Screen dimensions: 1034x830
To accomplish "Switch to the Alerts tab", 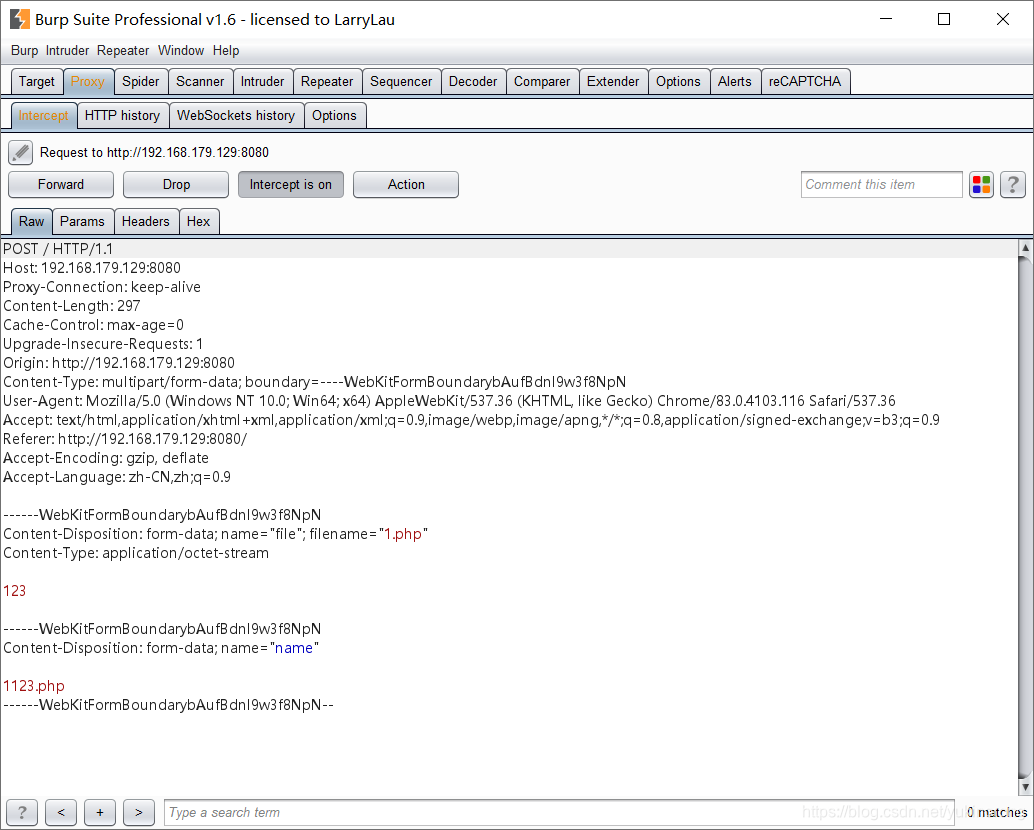I will [735, 82].
